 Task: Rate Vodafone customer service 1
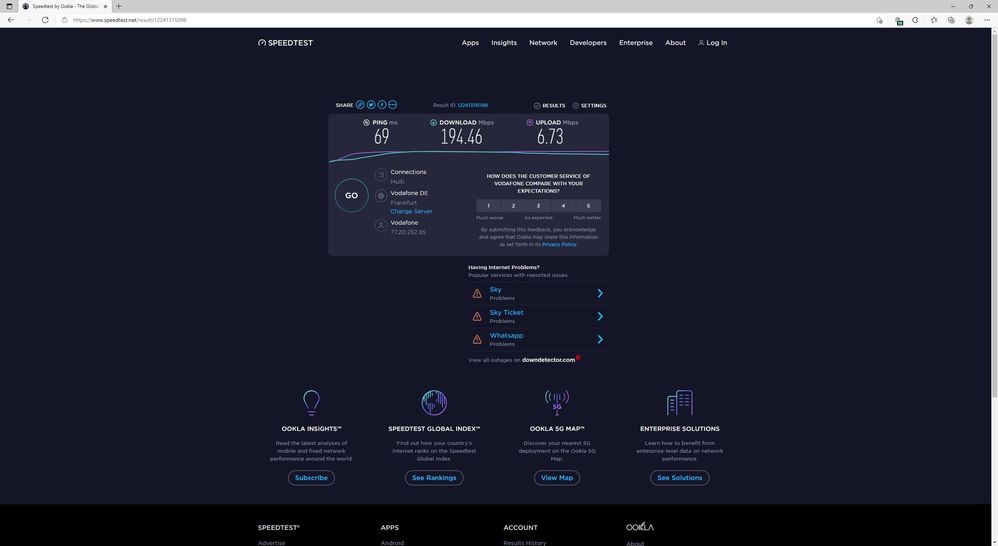(489, 206)
